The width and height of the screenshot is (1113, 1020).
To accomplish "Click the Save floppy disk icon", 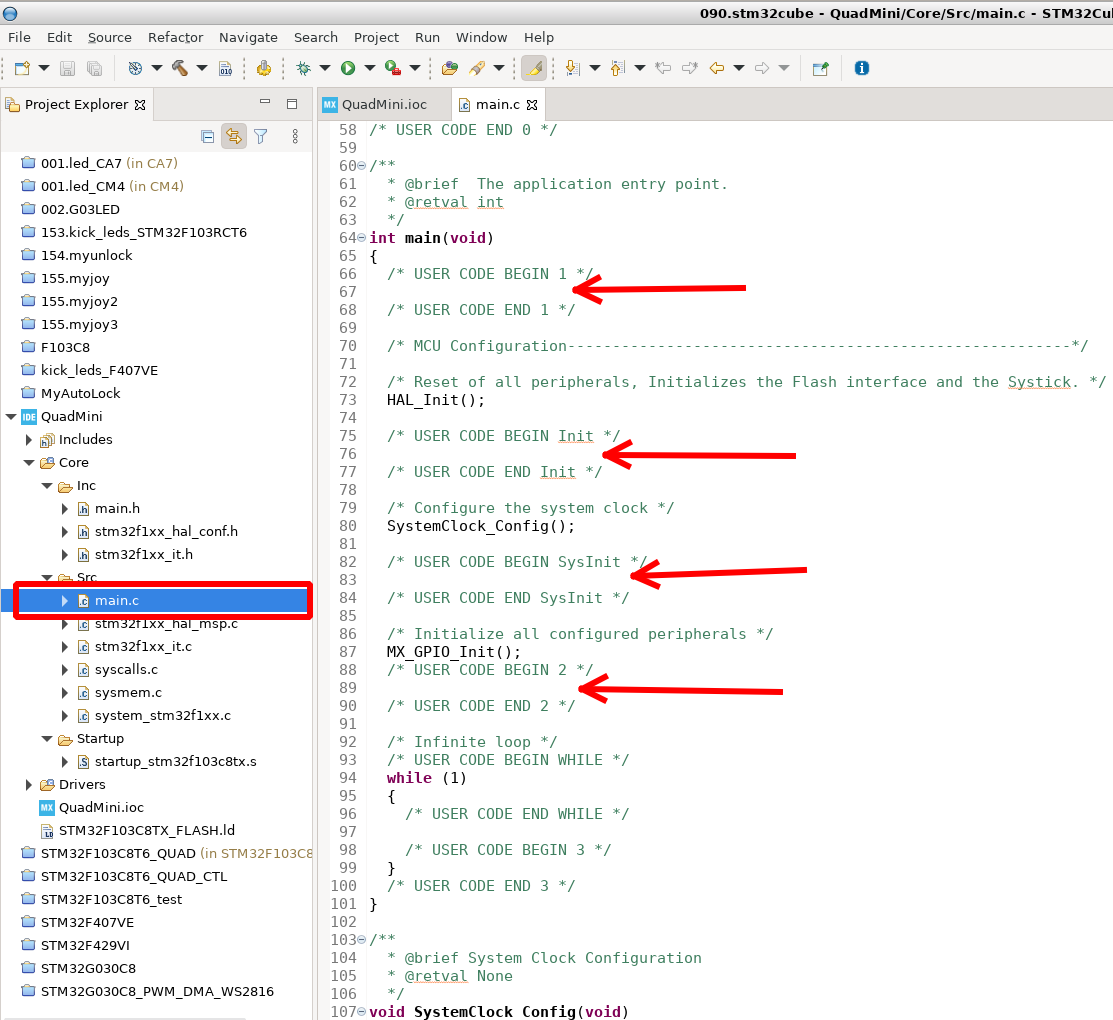I will point(67,68).
